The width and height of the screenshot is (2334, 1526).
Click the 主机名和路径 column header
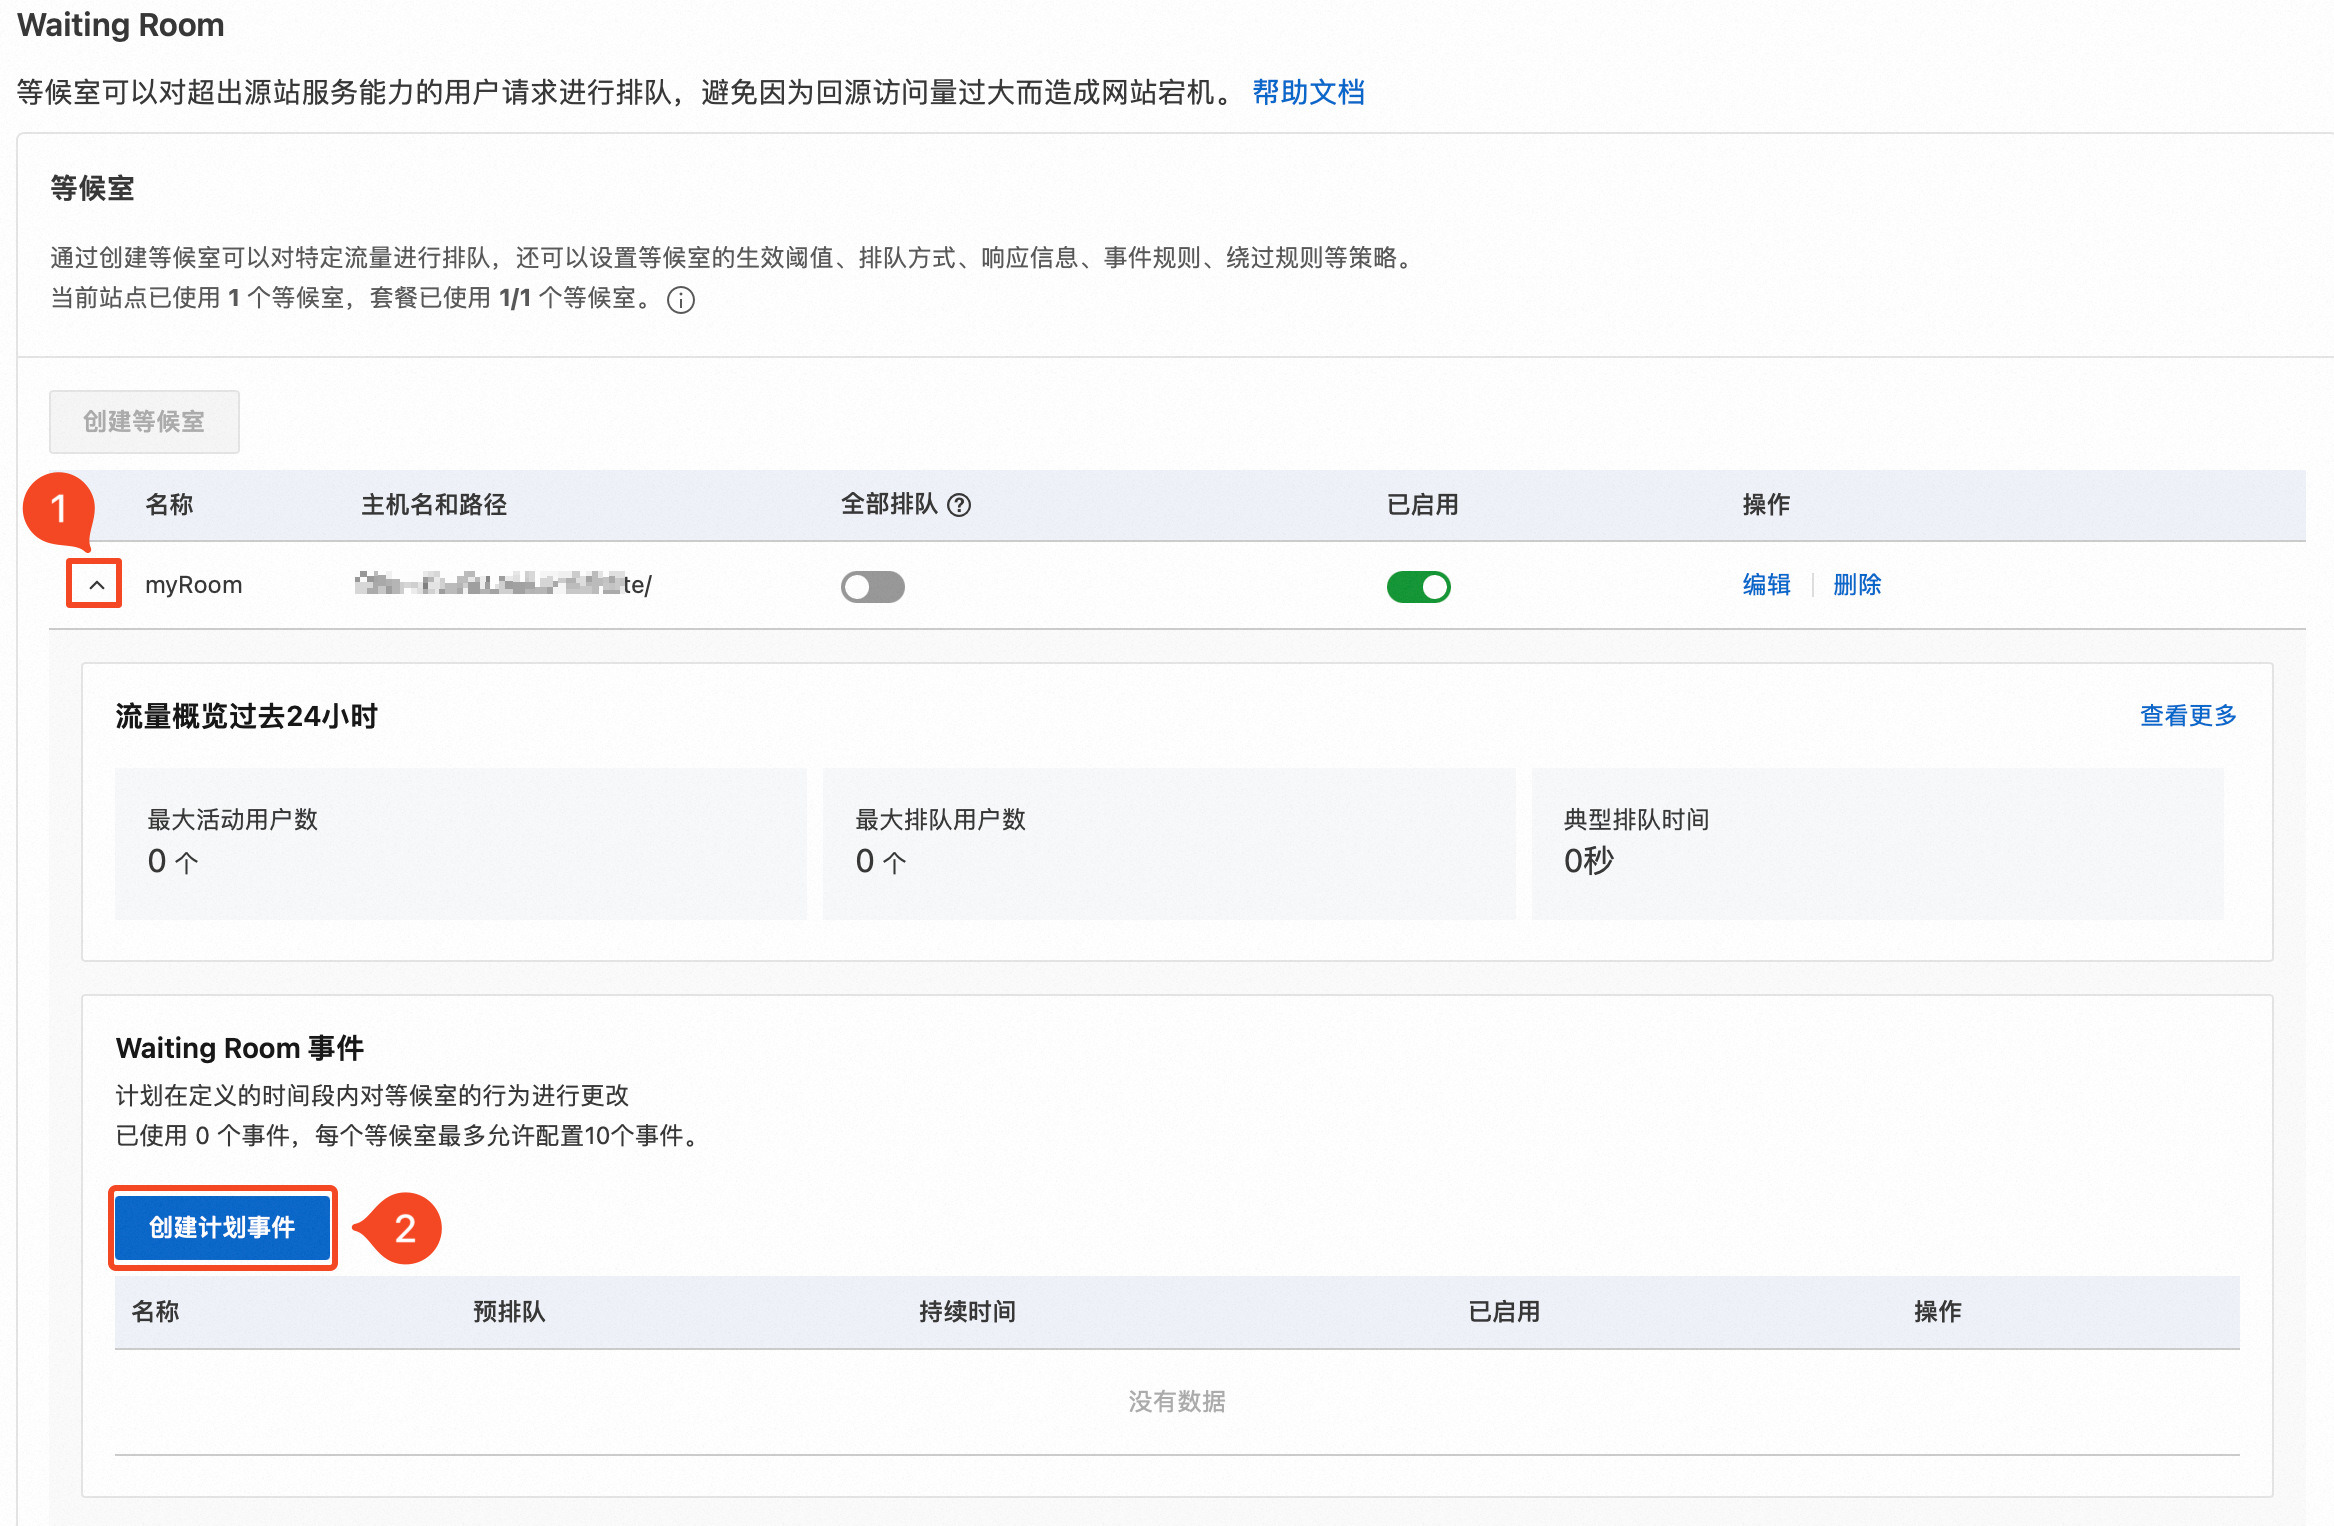pos(434,505)
